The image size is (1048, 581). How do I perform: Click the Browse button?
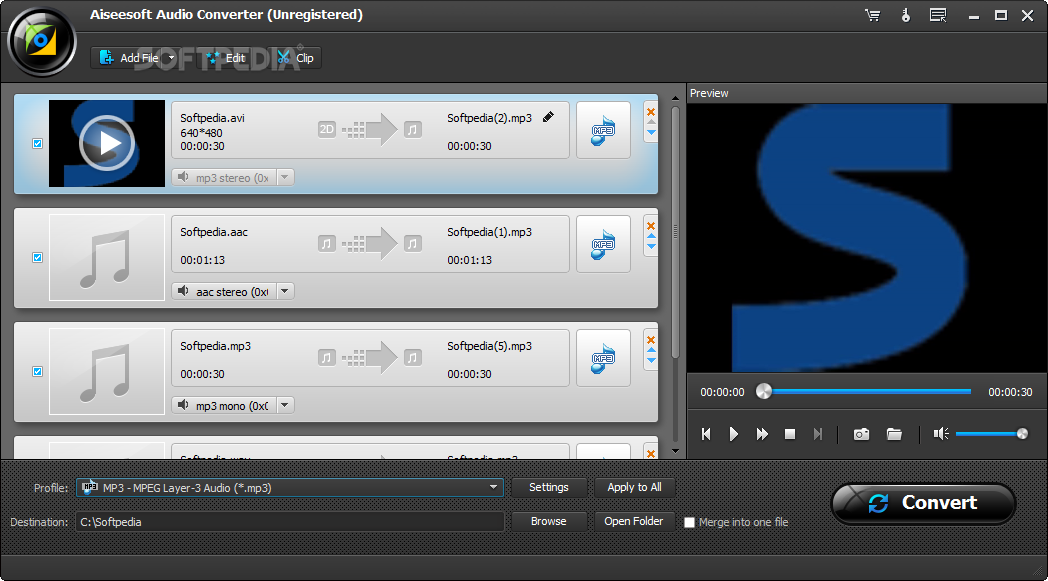click(x=549, y=521)
